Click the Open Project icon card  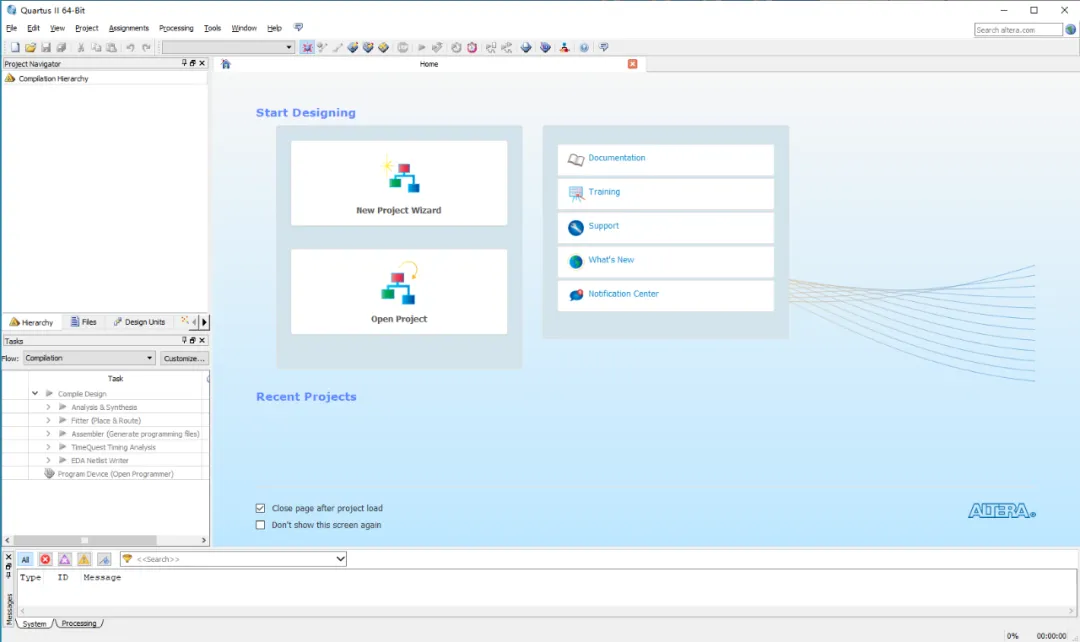[399, 292]
